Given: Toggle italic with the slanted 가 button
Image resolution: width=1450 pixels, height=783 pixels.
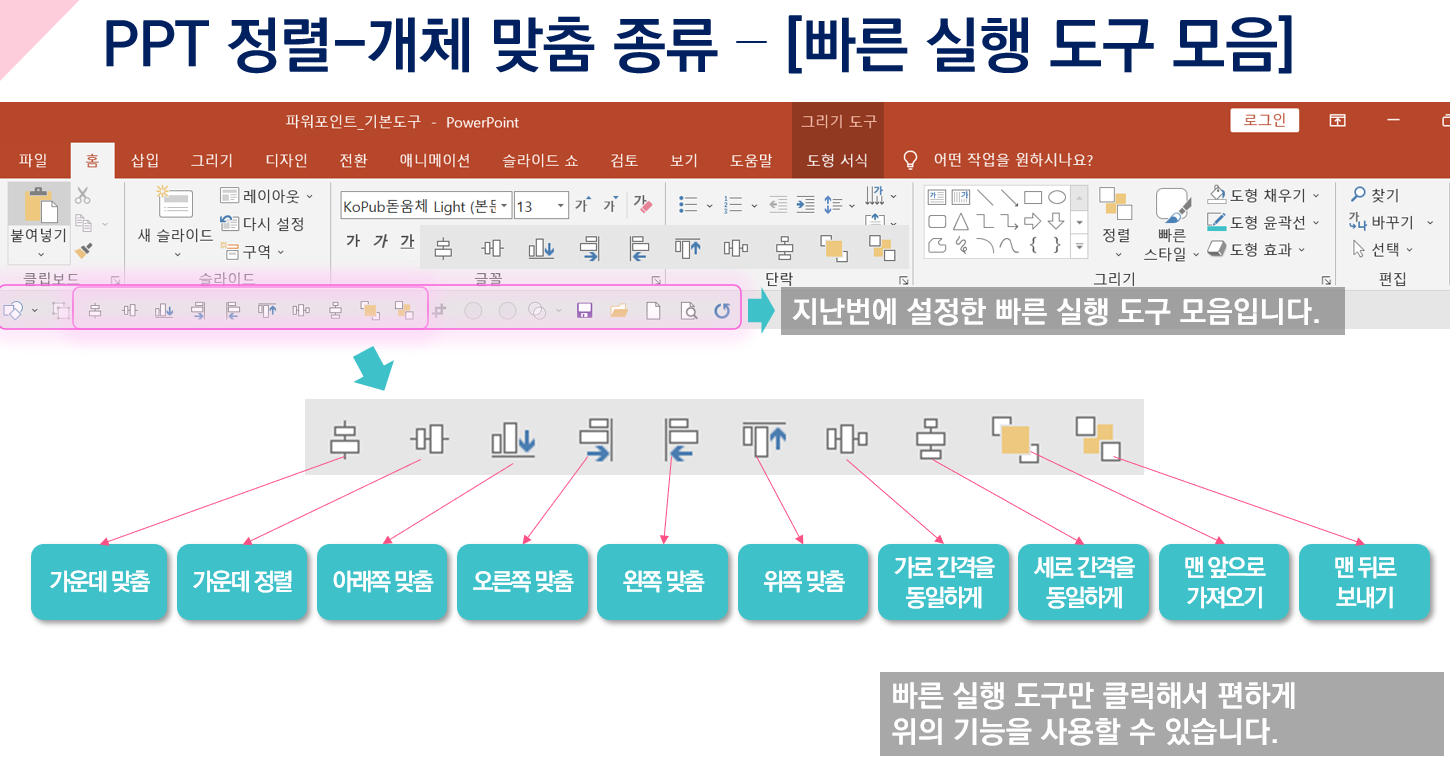Looking at the screenshot, I should point(381,240).
